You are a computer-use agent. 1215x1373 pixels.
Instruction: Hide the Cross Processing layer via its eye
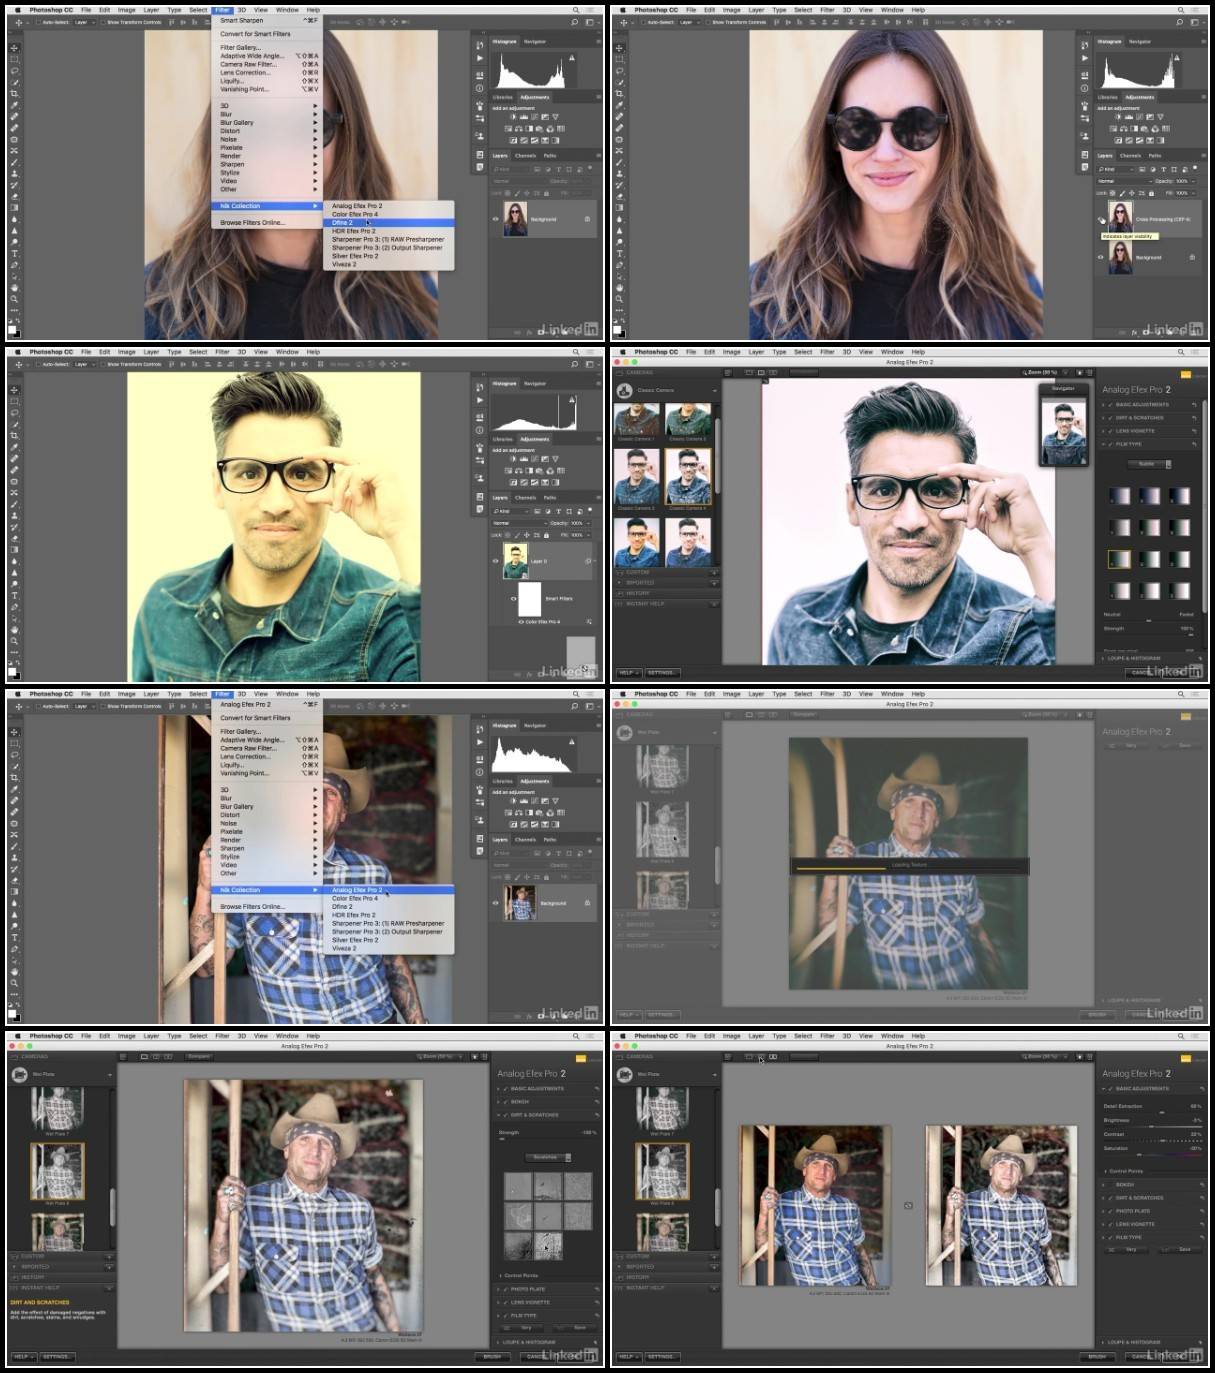[1101, 219]
